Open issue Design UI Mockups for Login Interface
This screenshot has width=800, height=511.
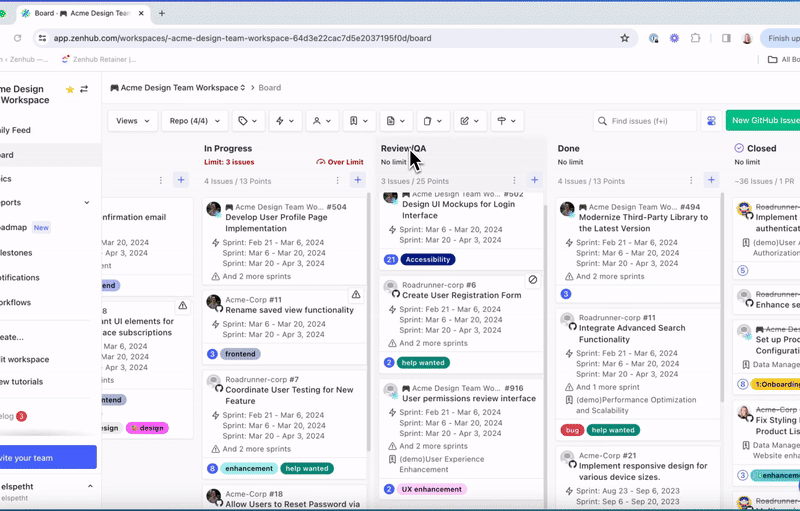[x=458, y=210]
